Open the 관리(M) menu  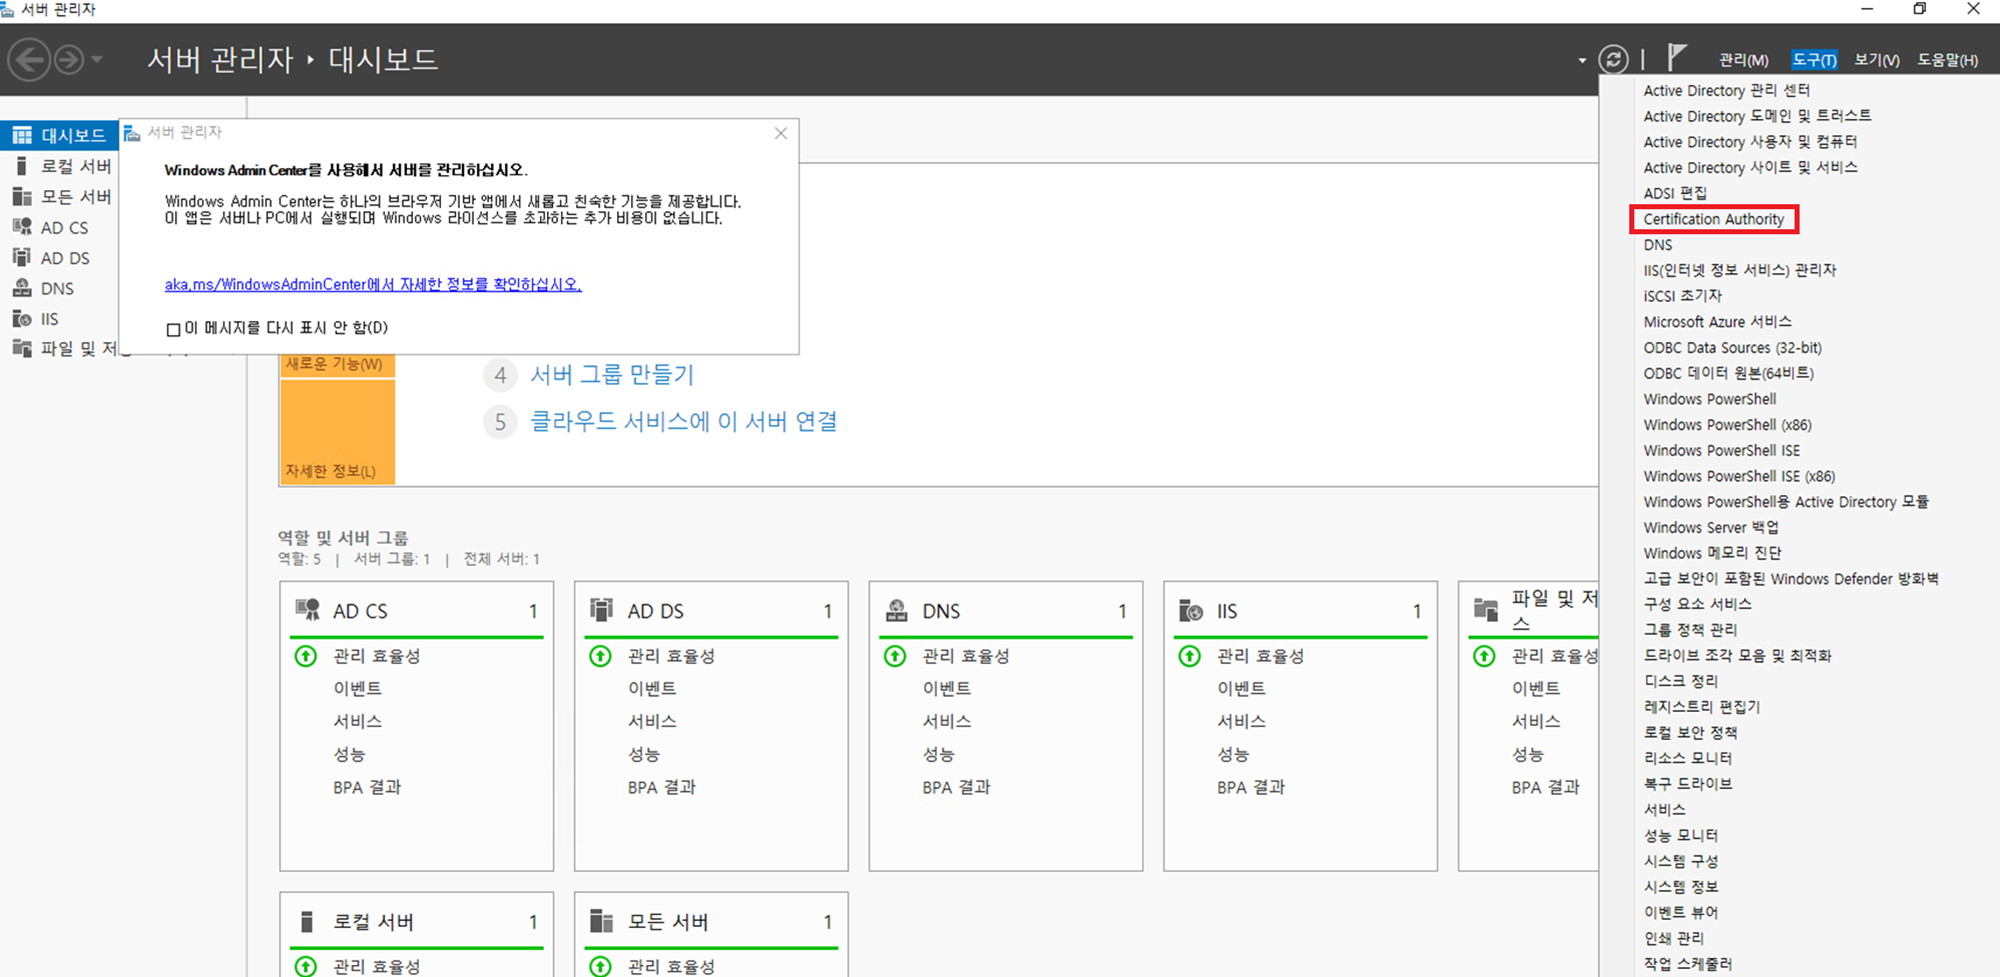point(1743,60)
